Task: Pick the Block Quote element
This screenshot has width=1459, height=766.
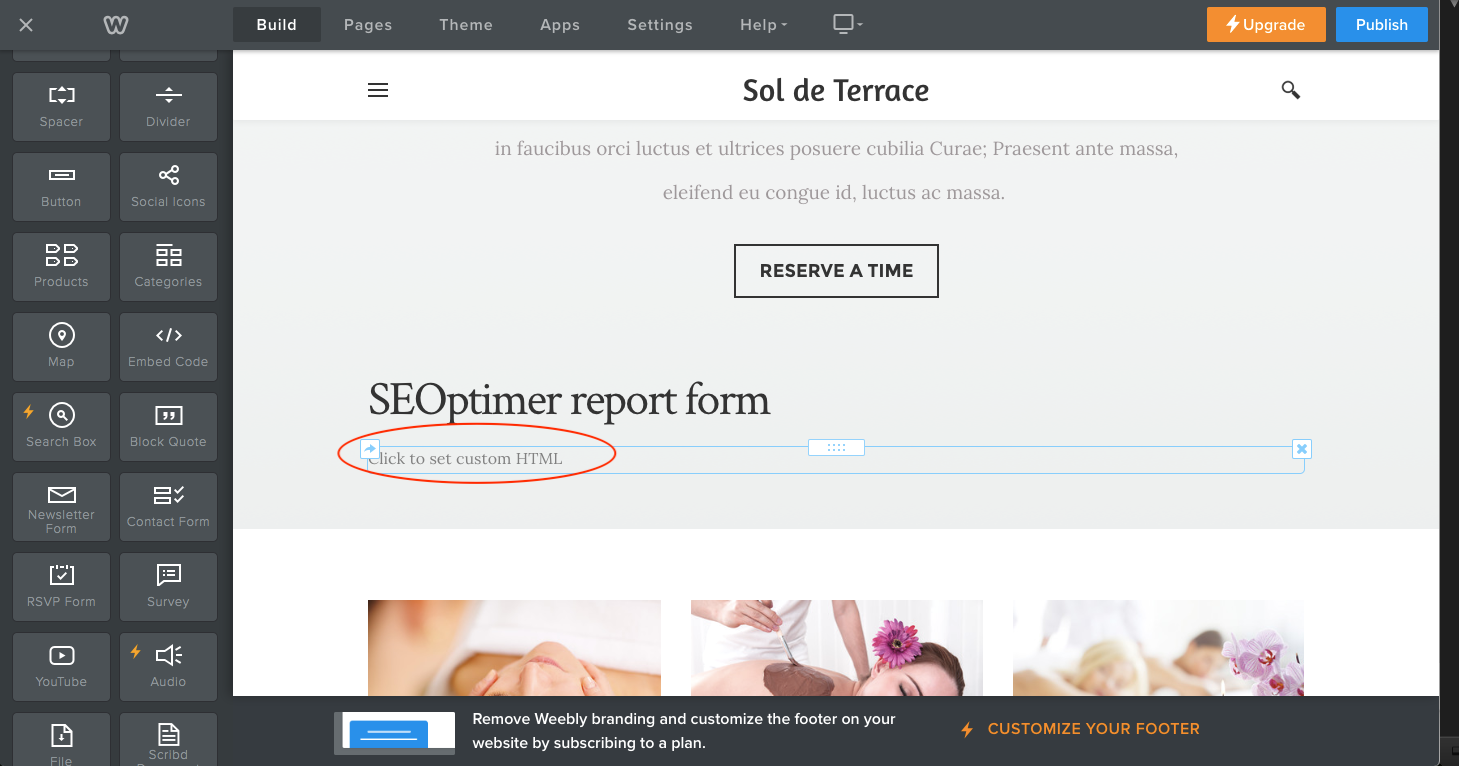Action: point(168,426)
